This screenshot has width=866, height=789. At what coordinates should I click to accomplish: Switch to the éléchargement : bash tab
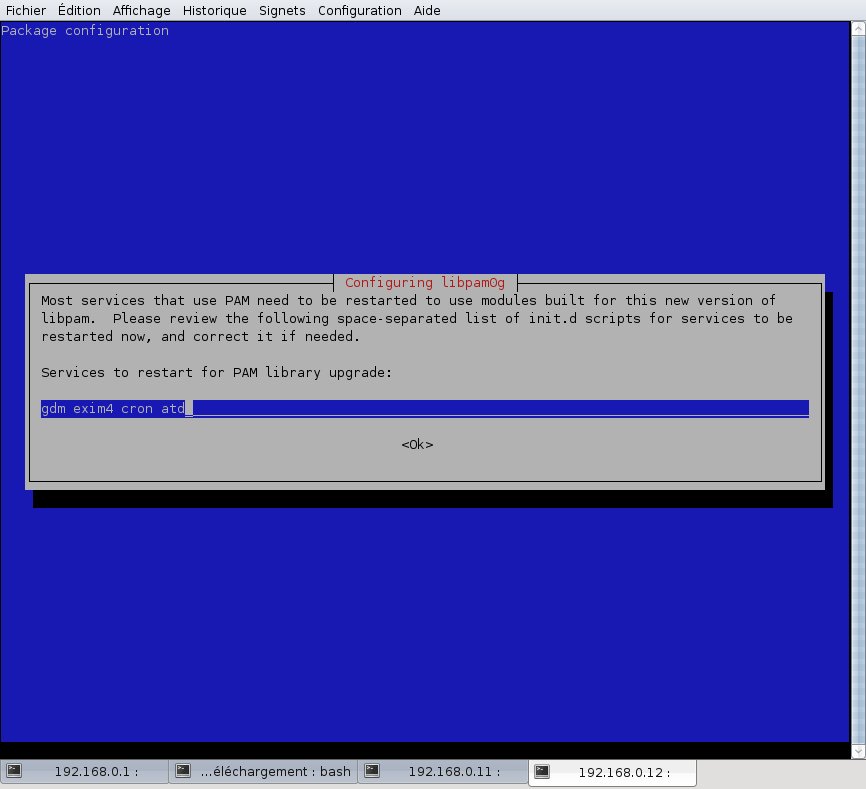[x=275, y=771]
